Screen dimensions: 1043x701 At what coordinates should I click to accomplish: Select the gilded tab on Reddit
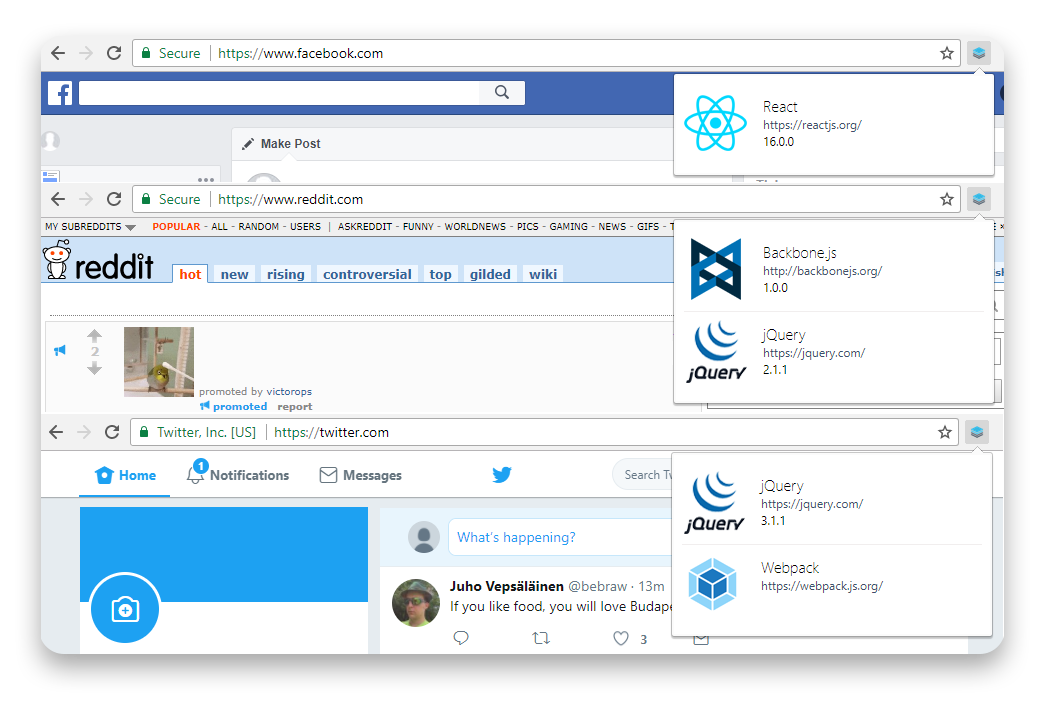[x=490, y=274]
